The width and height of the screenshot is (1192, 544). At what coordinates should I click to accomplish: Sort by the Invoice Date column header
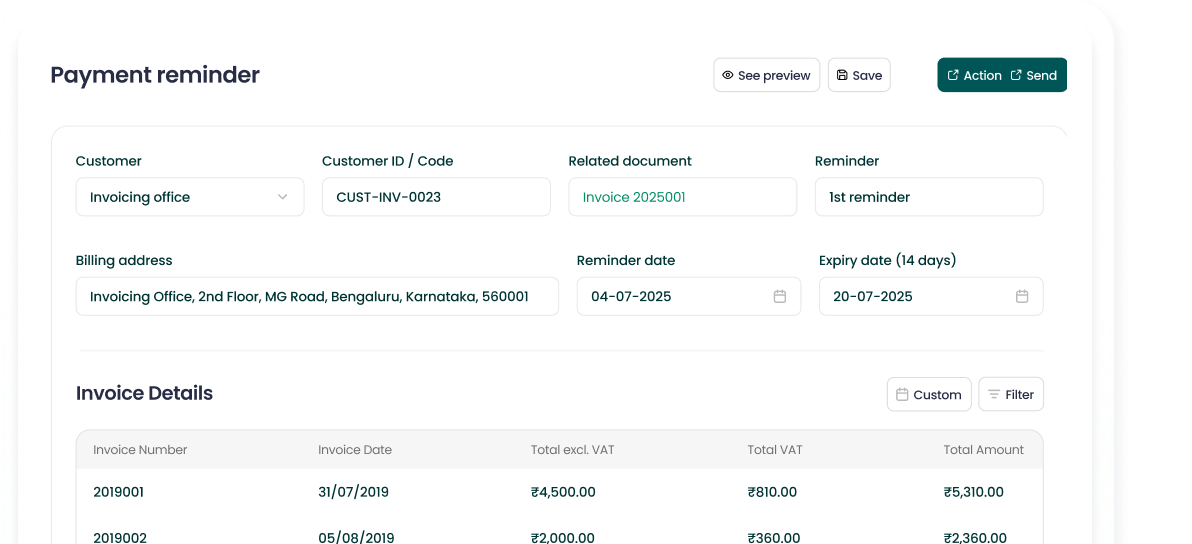click(x=355, y=450)
